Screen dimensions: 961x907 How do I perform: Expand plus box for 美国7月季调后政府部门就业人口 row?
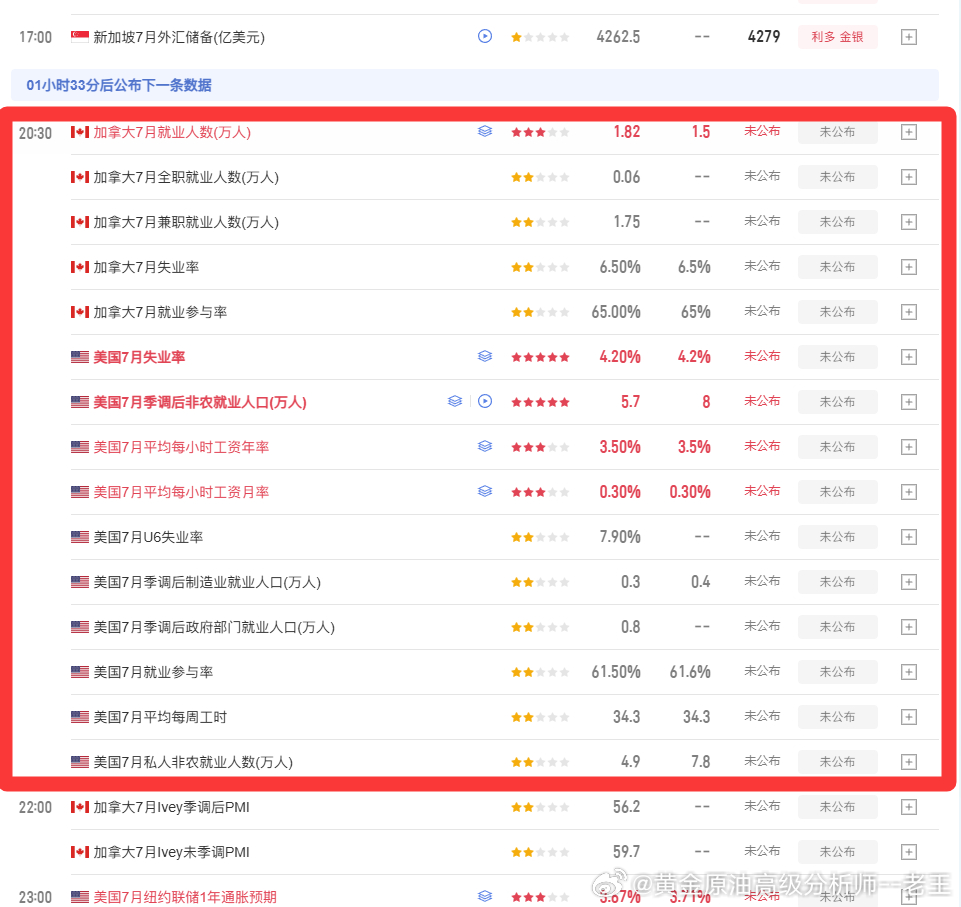(x=909, y=627)
